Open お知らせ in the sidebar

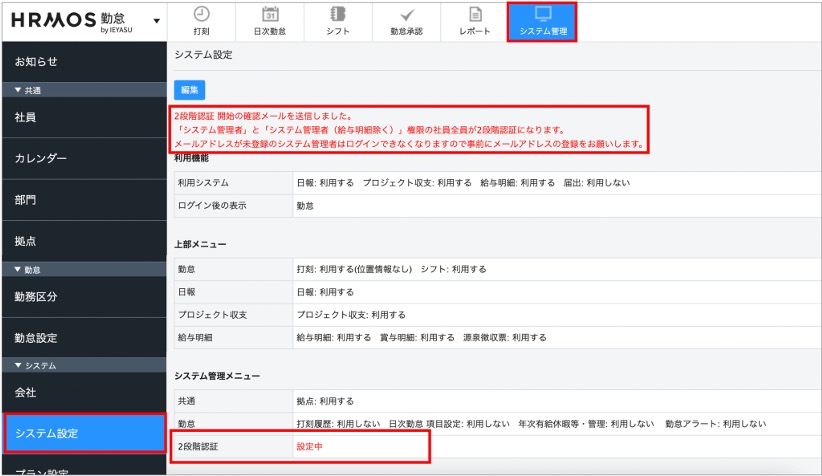coord(36,62)
